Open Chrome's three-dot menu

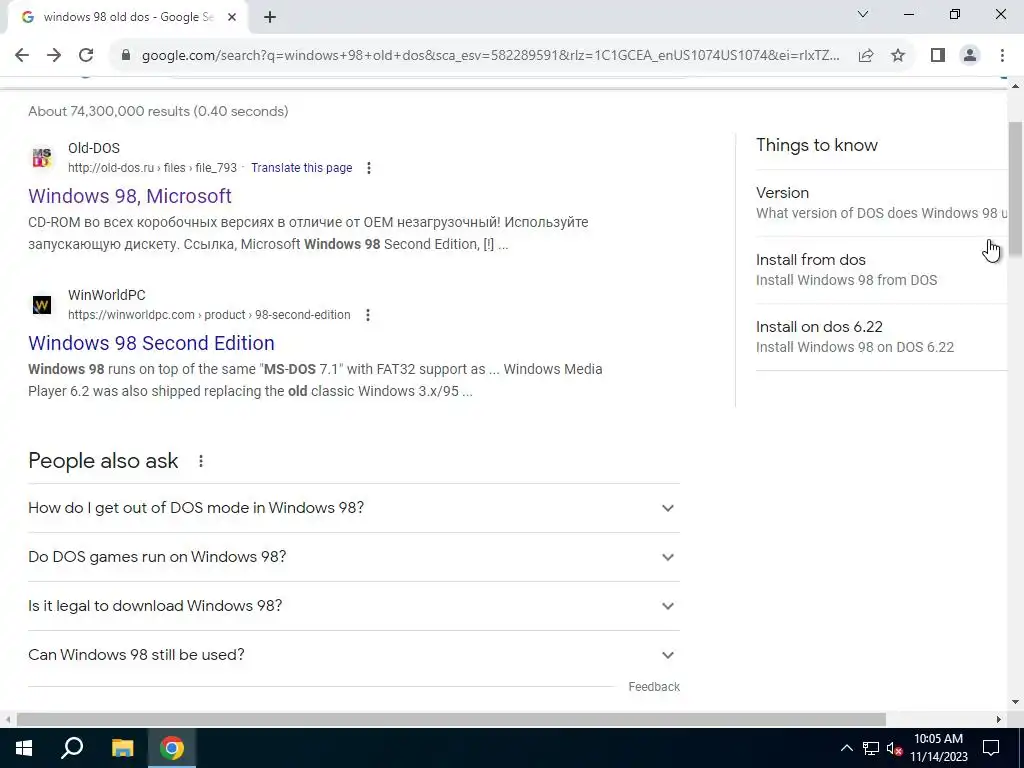[1002, 55]
